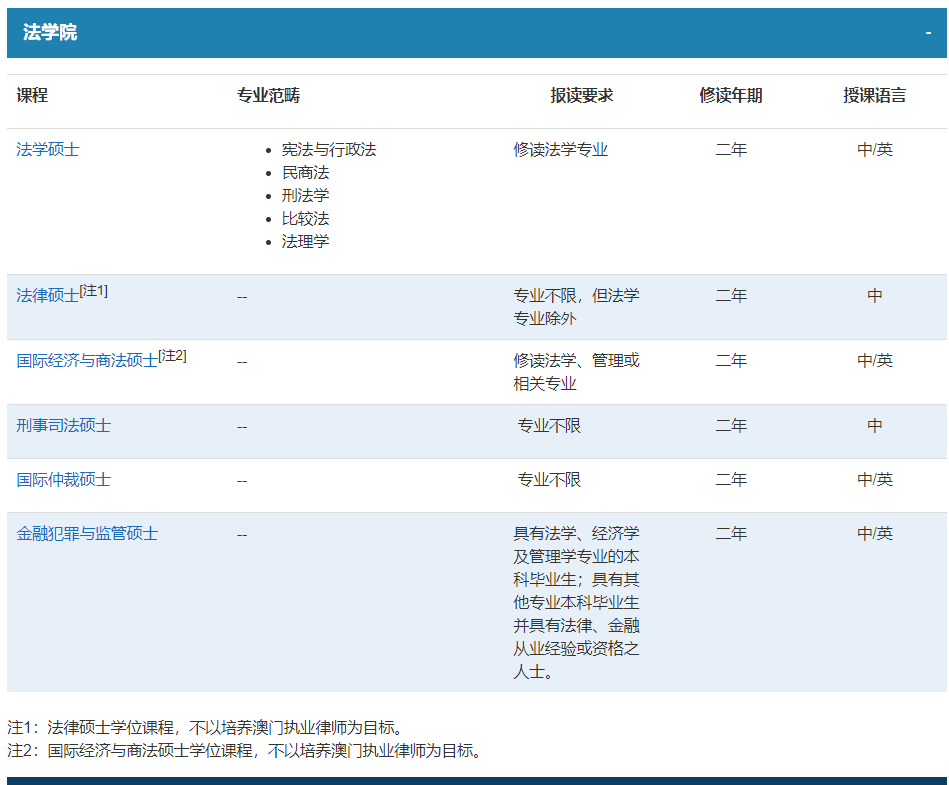Open the 法律硕士 course link
Image resolution: width=949 pixels, height=785 pixels.
click(47, 296)
